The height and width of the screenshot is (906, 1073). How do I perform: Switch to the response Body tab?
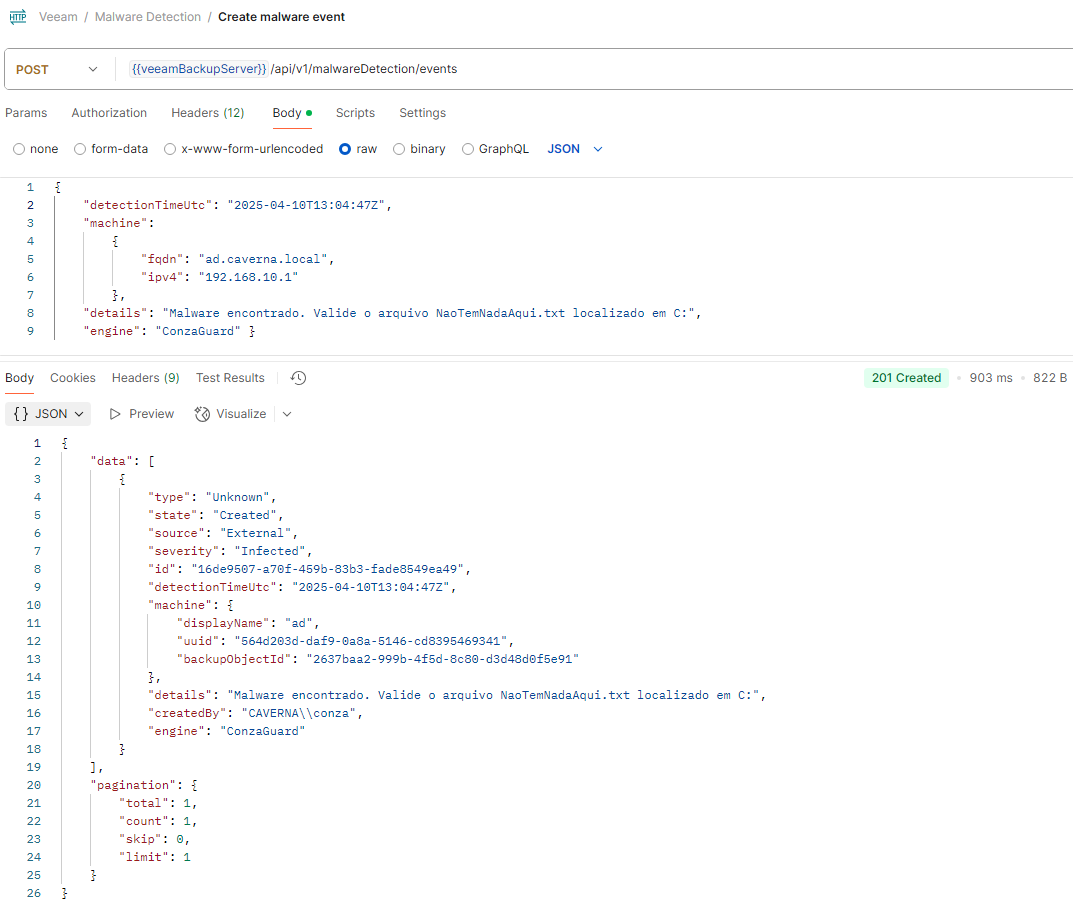pos(19,378)
